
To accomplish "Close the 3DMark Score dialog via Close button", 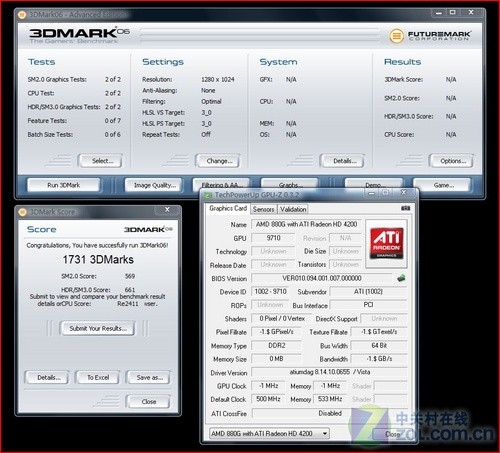I will point(149,402).
